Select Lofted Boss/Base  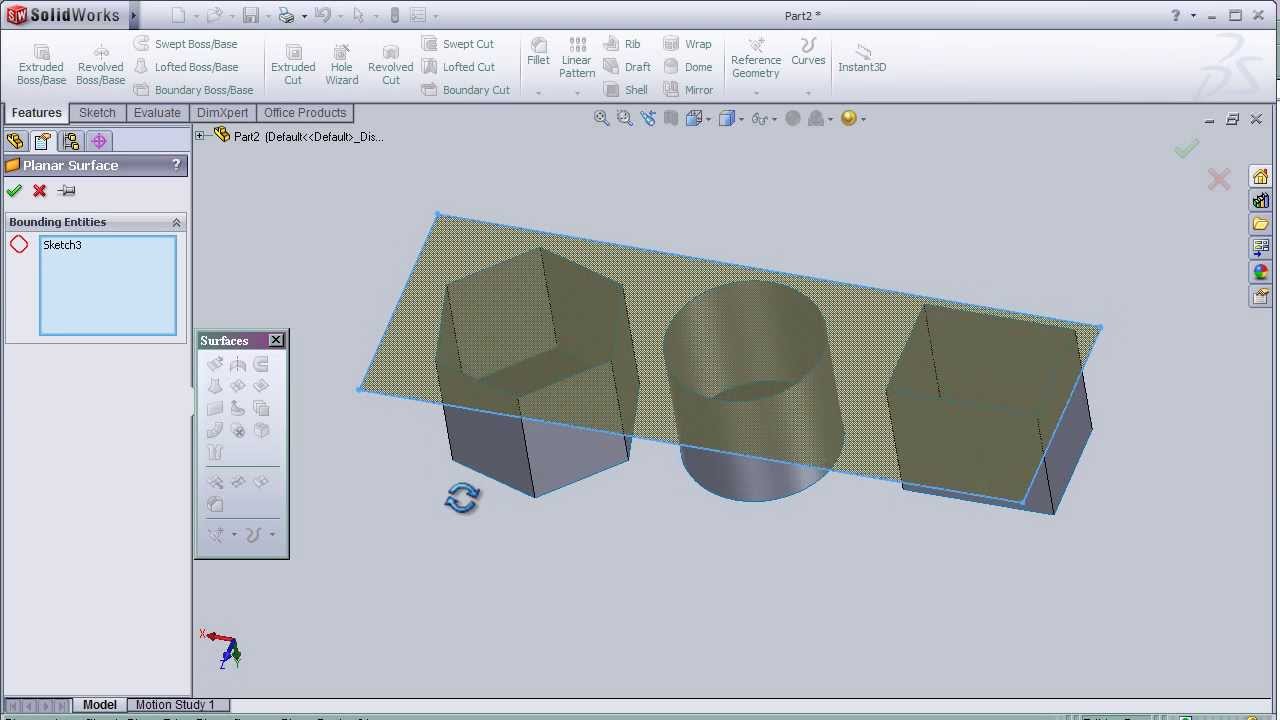pos(186,67)
